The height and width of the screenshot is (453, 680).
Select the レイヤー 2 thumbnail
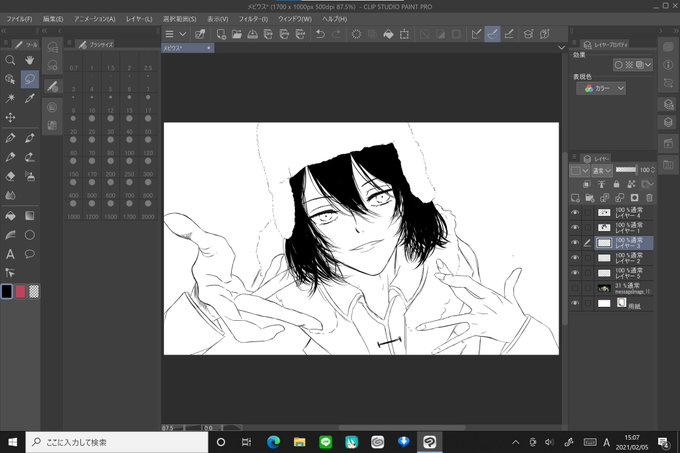tap(604, 258)
